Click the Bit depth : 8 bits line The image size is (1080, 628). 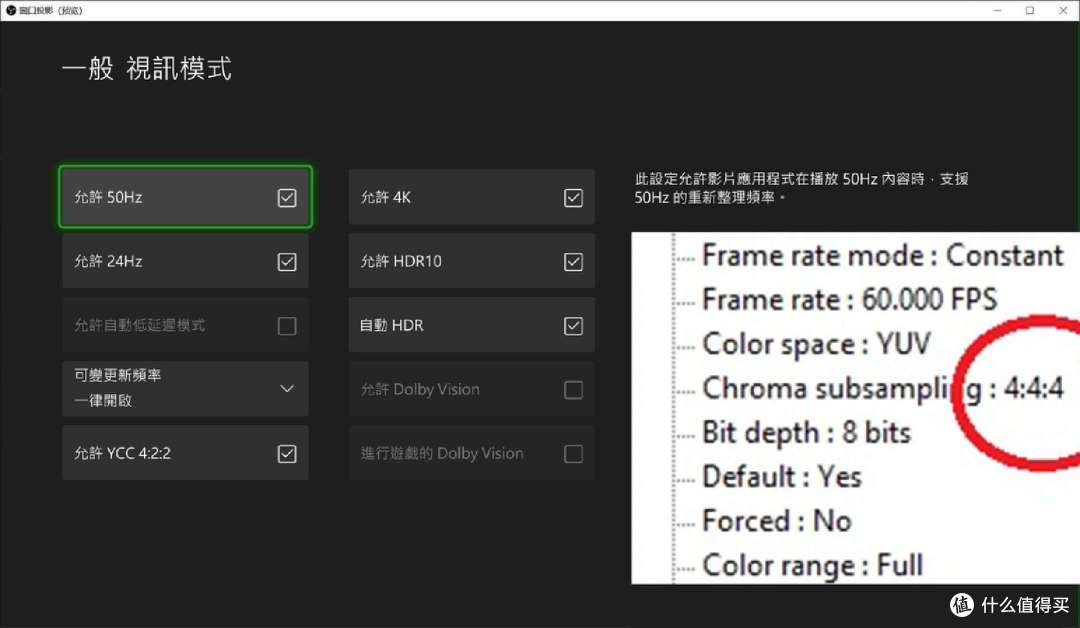[806, 432]
